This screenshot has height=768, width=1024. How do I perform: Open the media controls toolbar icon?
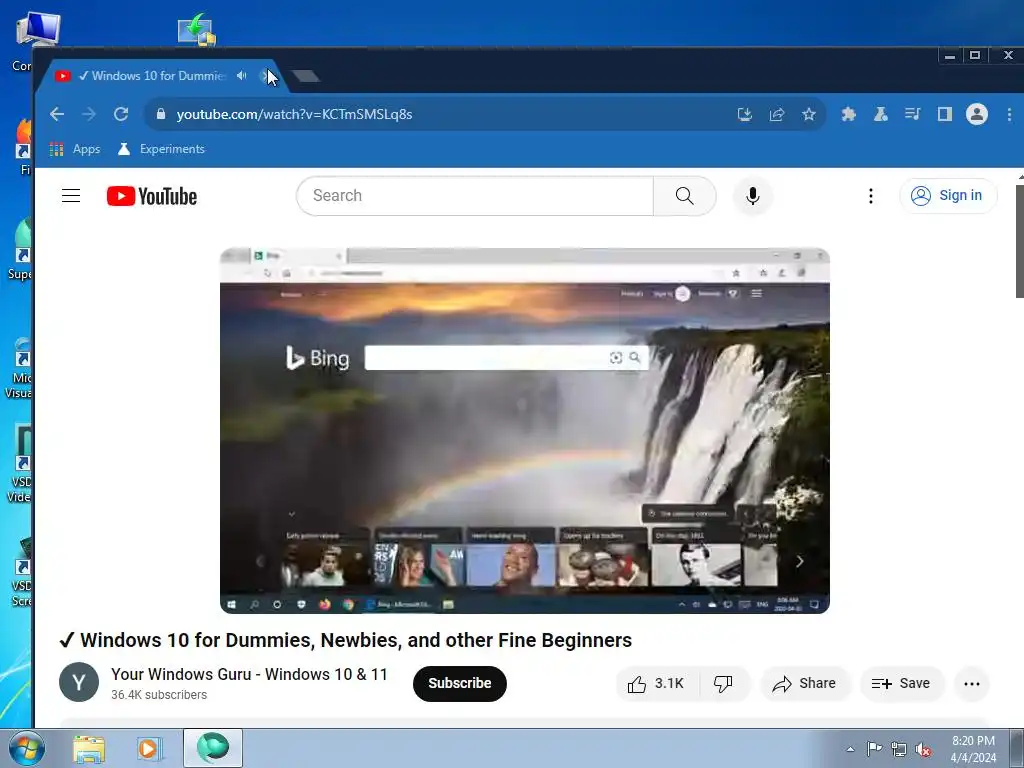[912, 114]
